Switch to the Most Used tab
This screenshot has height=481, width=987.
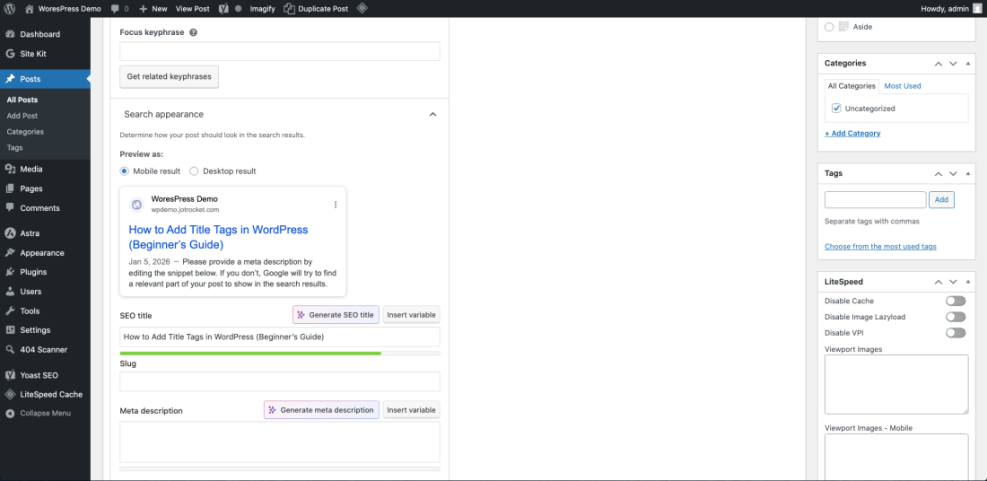coord(903,86)
